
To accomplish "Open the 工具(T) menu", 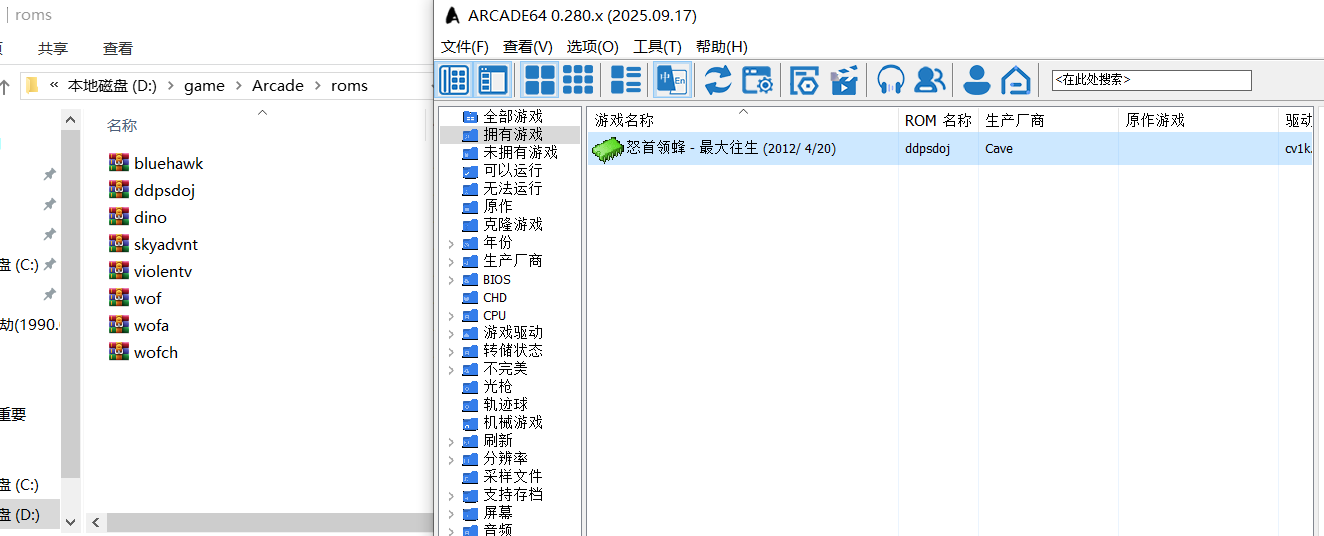I will [657, 47].
